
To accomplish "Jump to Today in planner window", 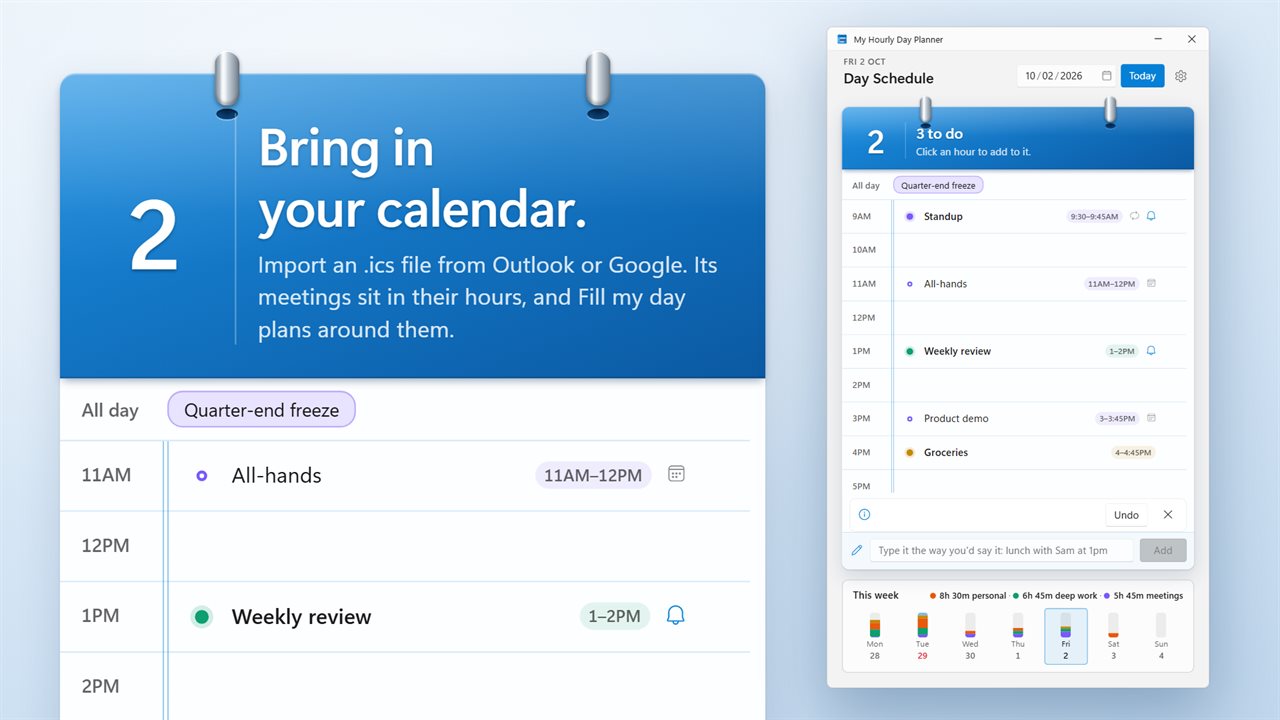I will 1142,76.
